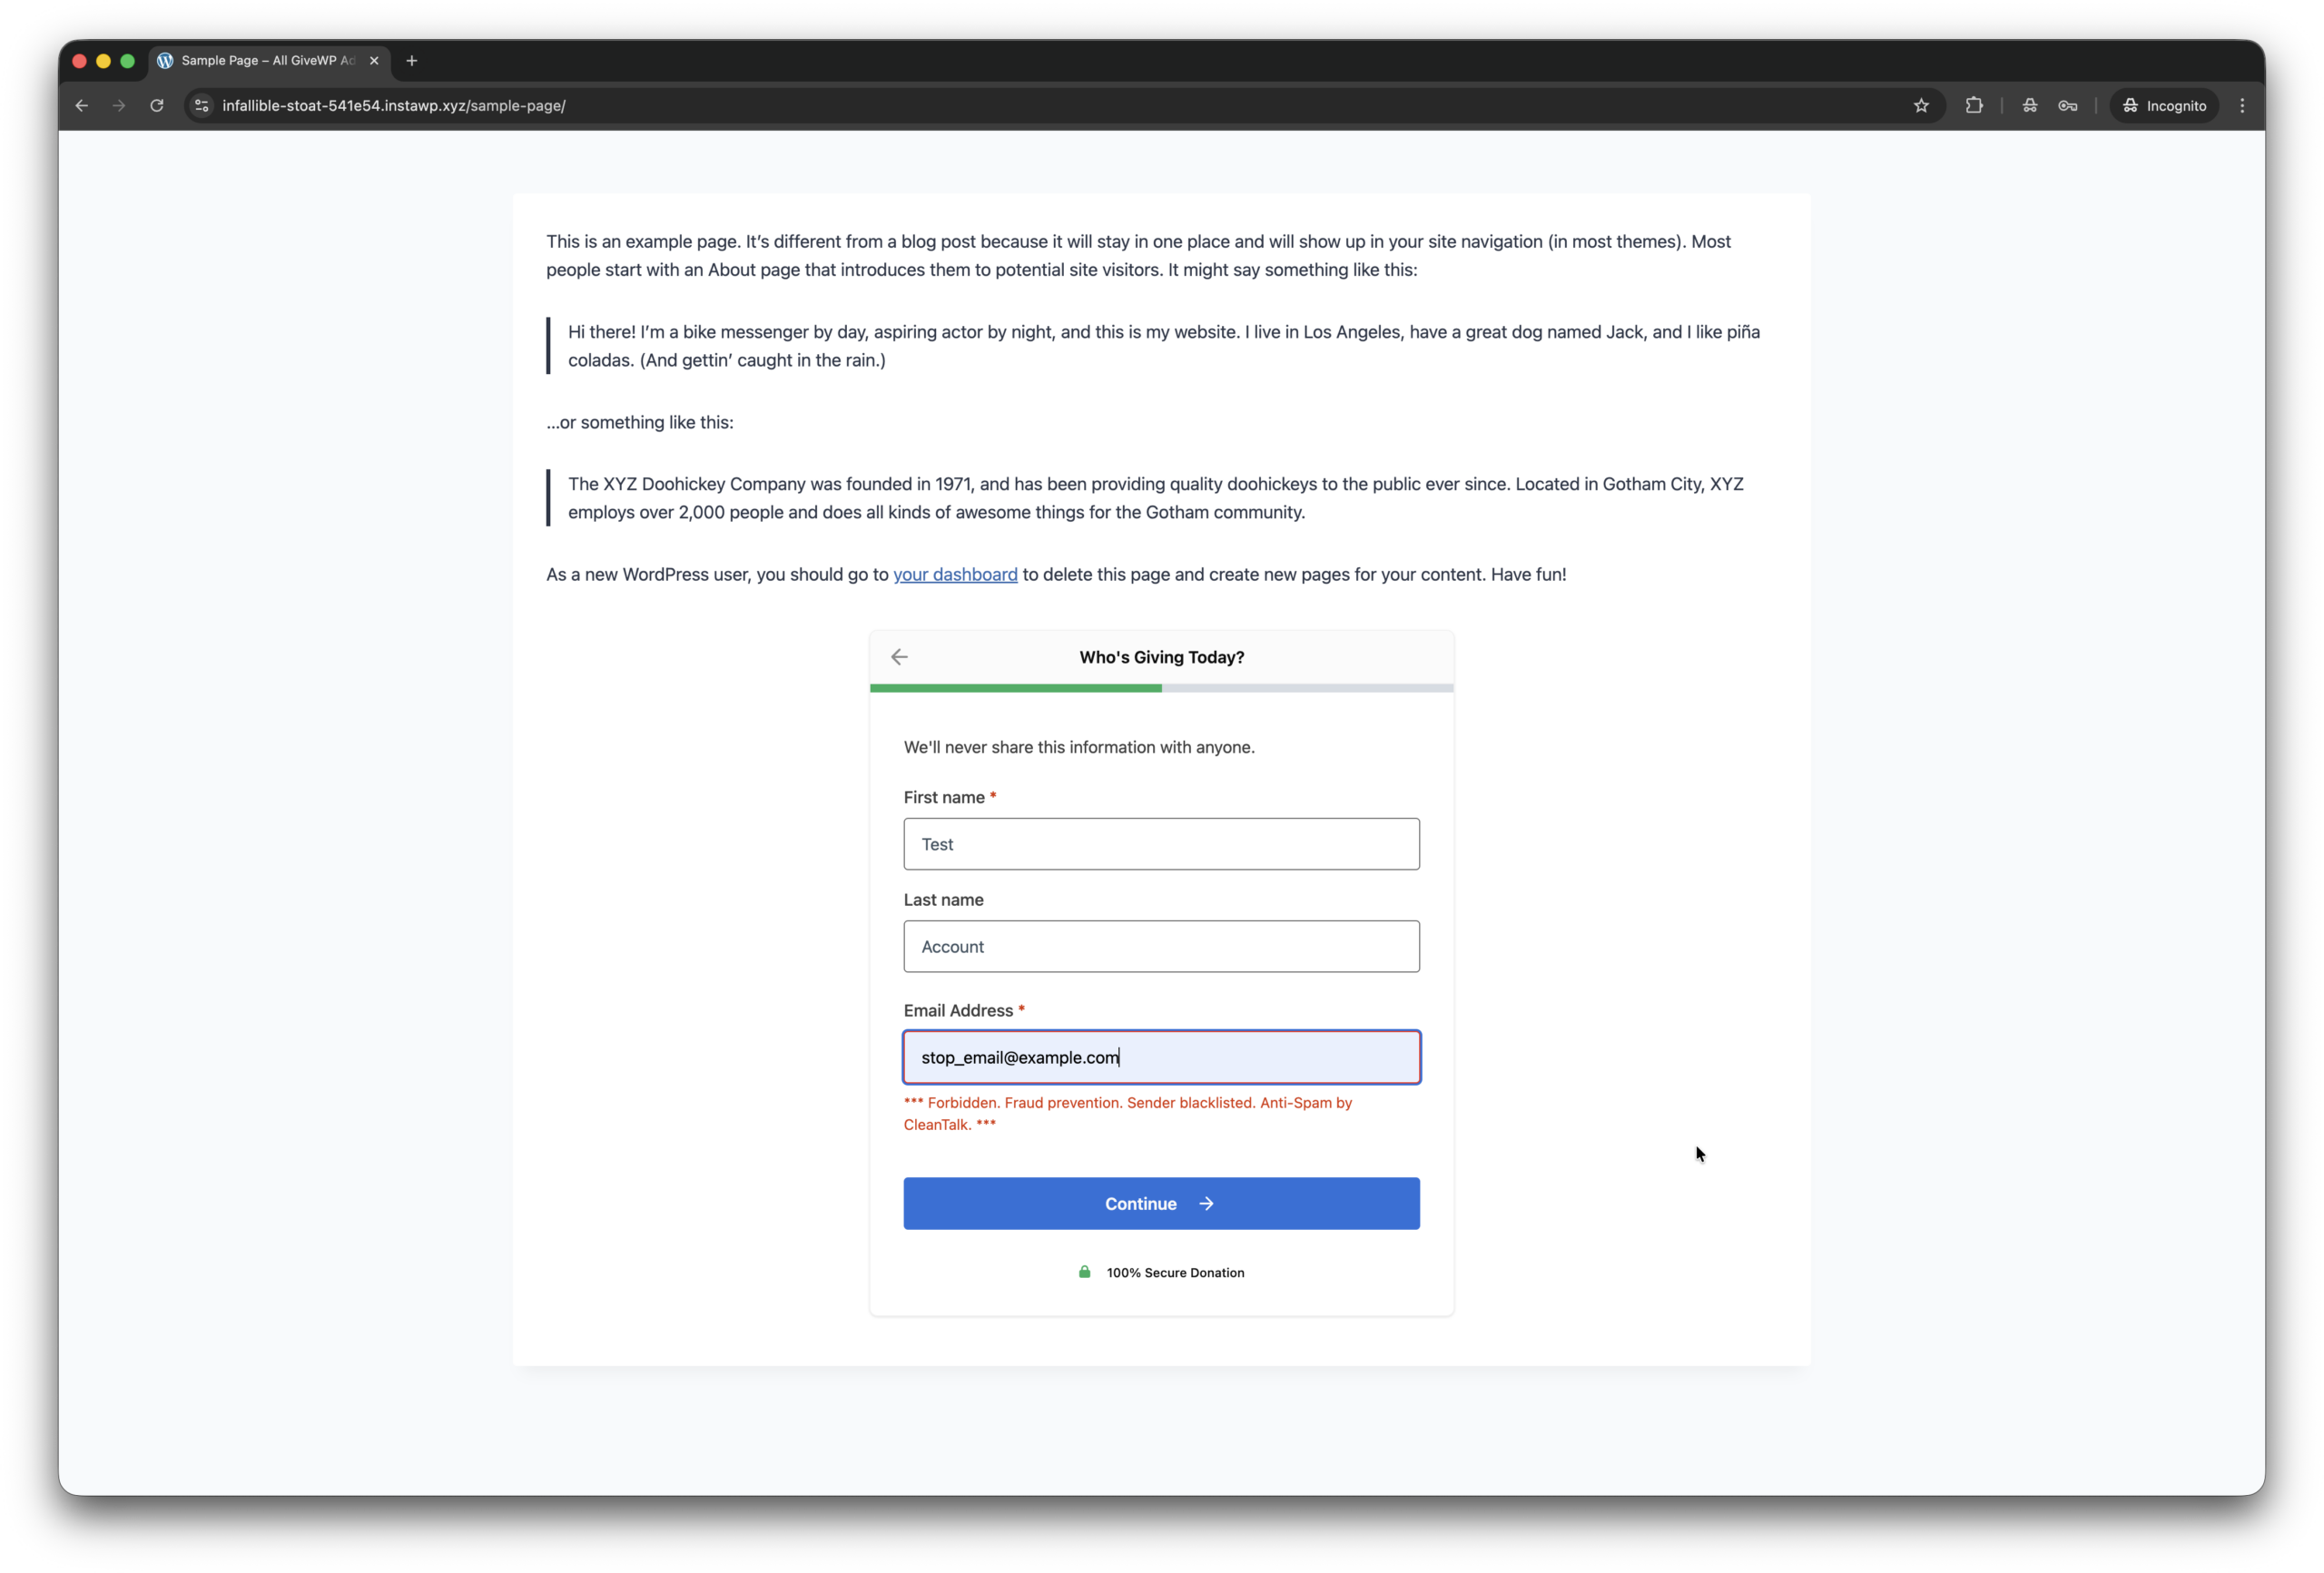The image size is (2324, 1573).
Task: Click the browser forward arrow
Action: pyautogui.click(x=119, y=105)
